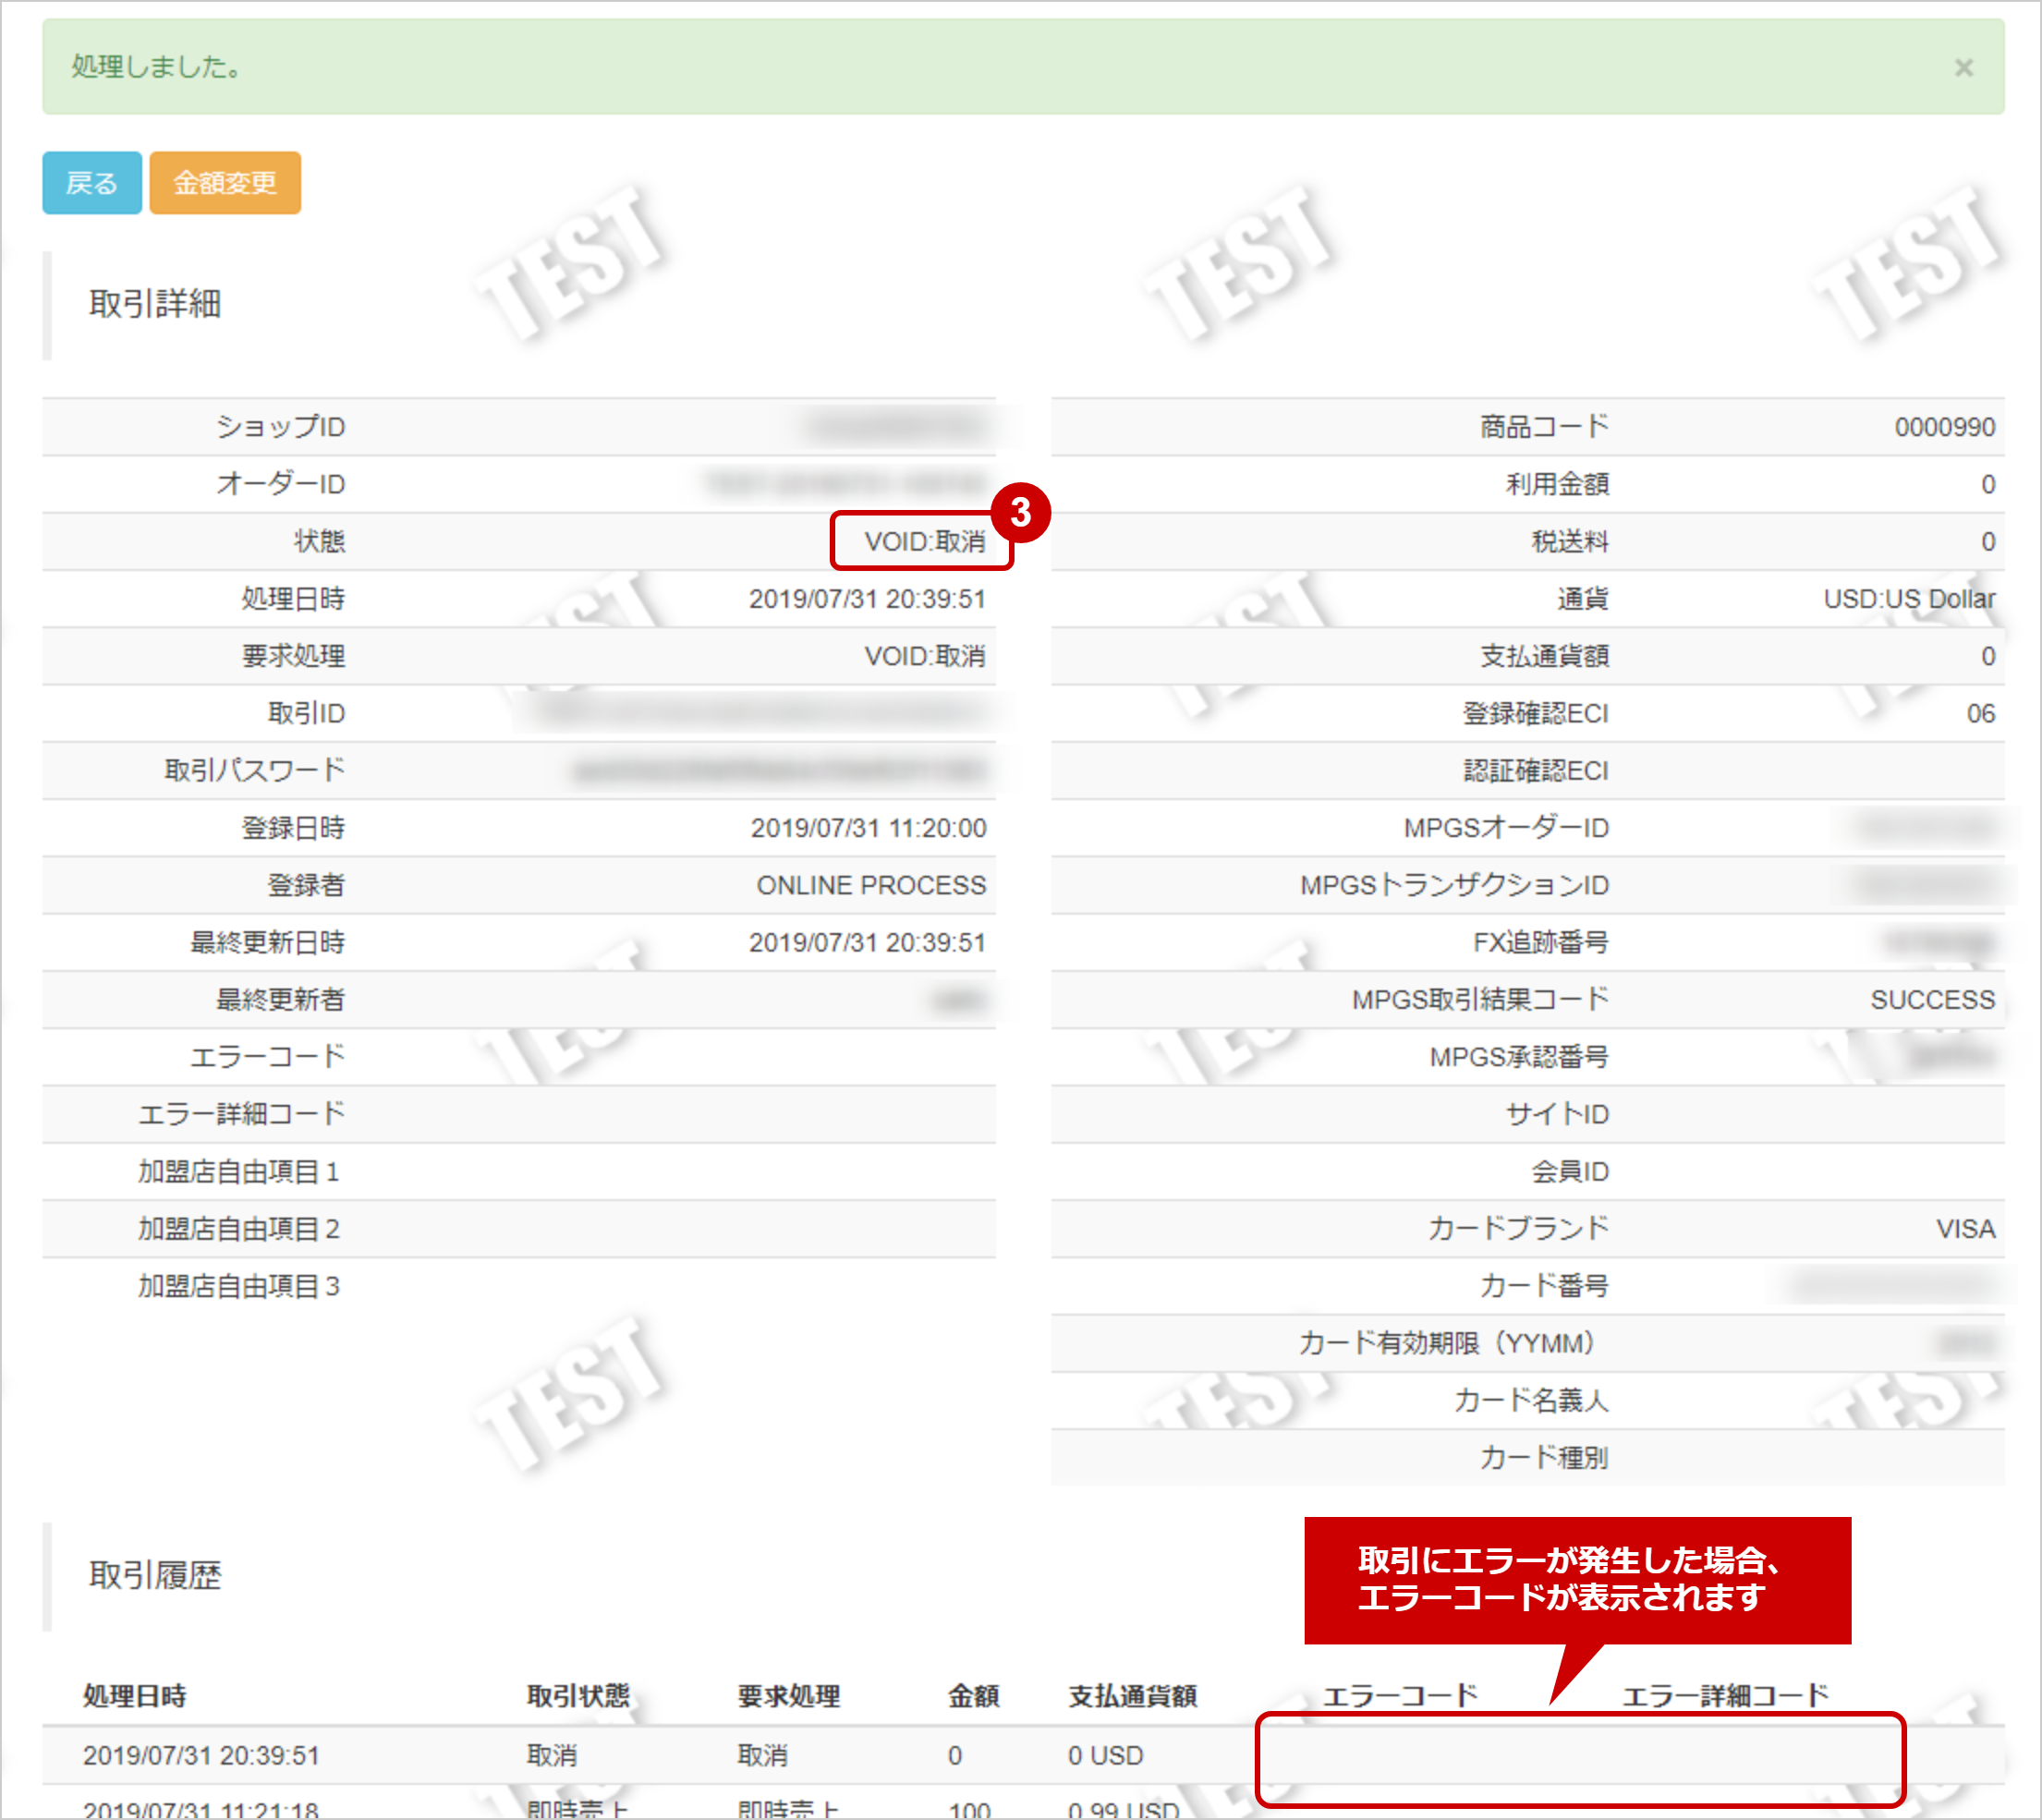The height and width of the screenshot is (1820, 2042).
Task: Select the 取引履歴 section heading
Action: (x=155, y=1575)
